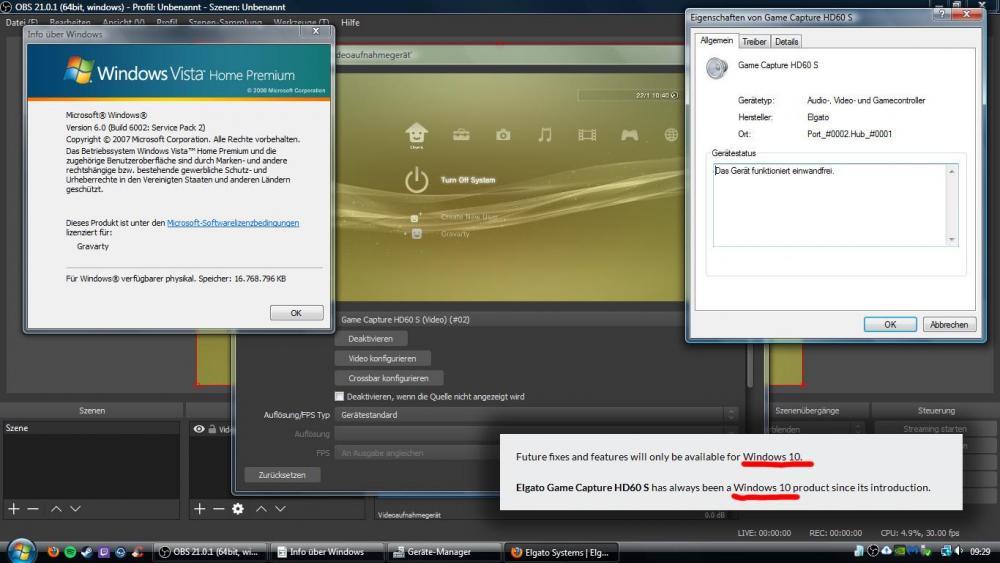Open the Microsoft-Softwarelizenzbedingungen link
The height and width of the screenshot is (563, 1000).
233,223
